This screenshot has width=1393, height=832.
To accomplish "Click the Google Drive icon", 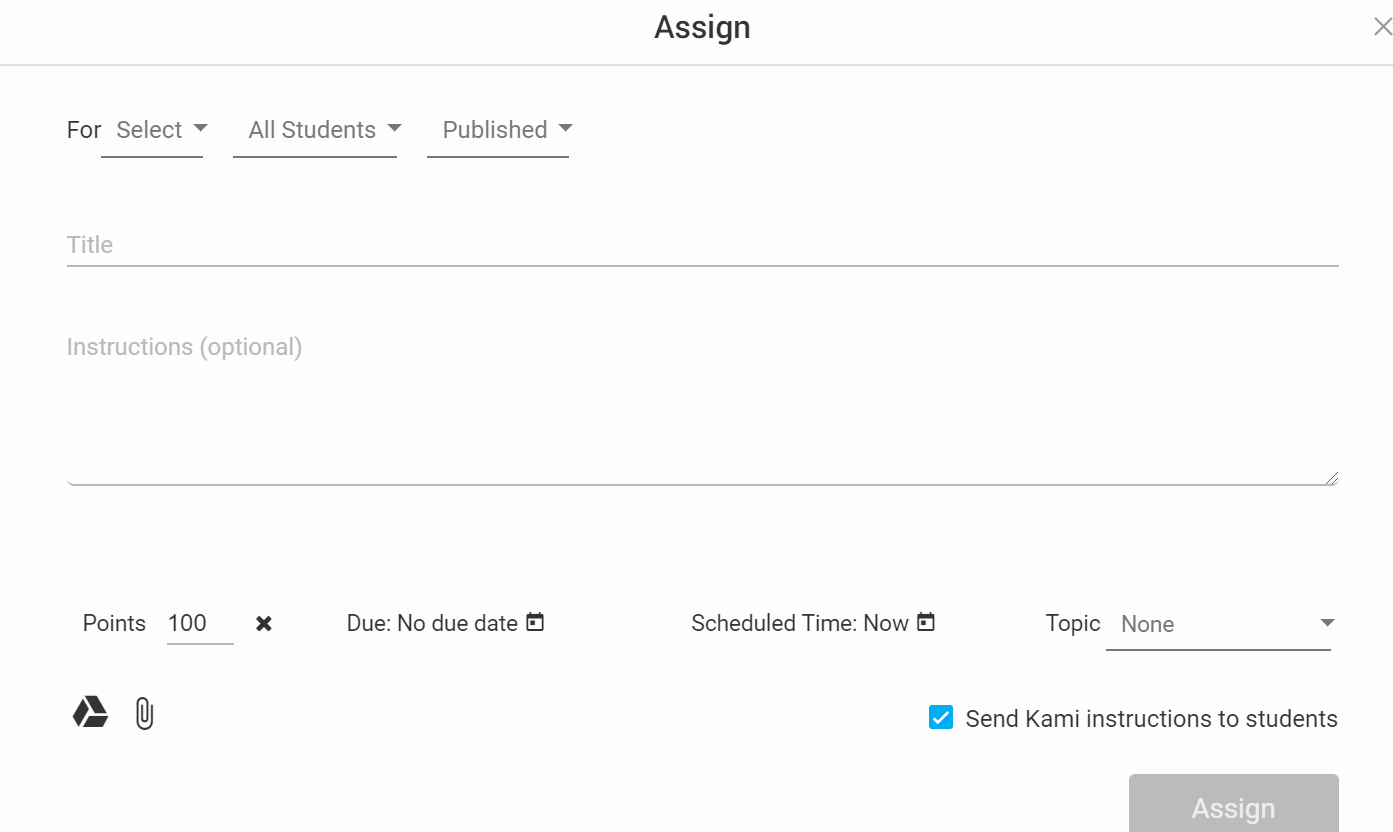I will 90,713.
